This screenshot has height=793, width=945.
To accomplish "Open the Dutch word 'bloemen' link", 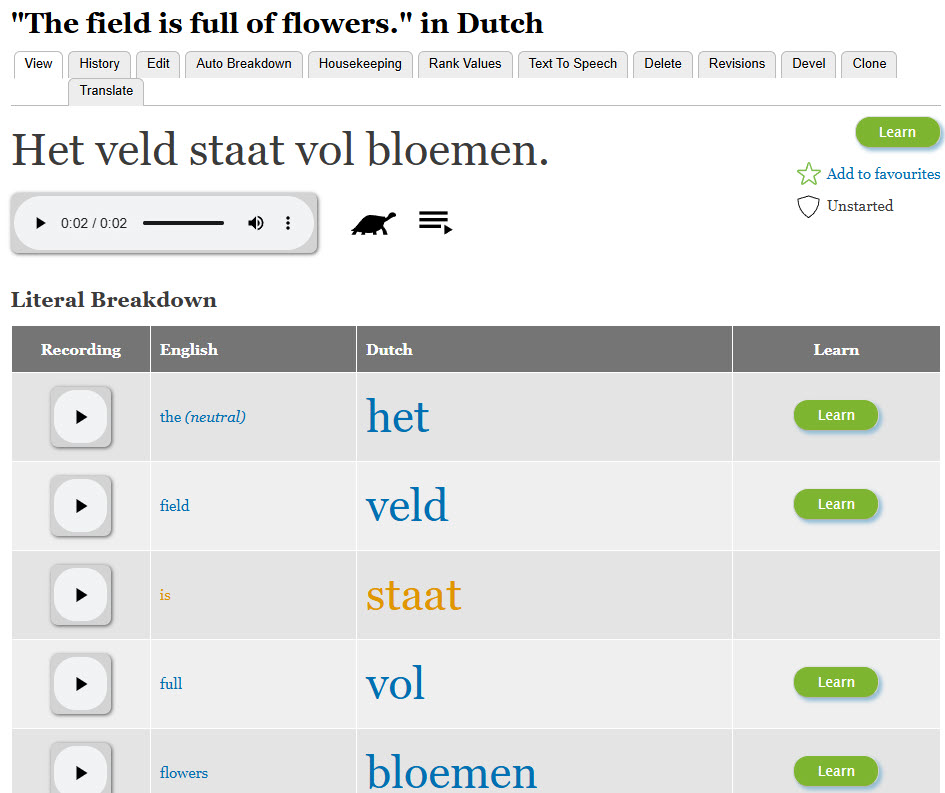I will [451, 772].
